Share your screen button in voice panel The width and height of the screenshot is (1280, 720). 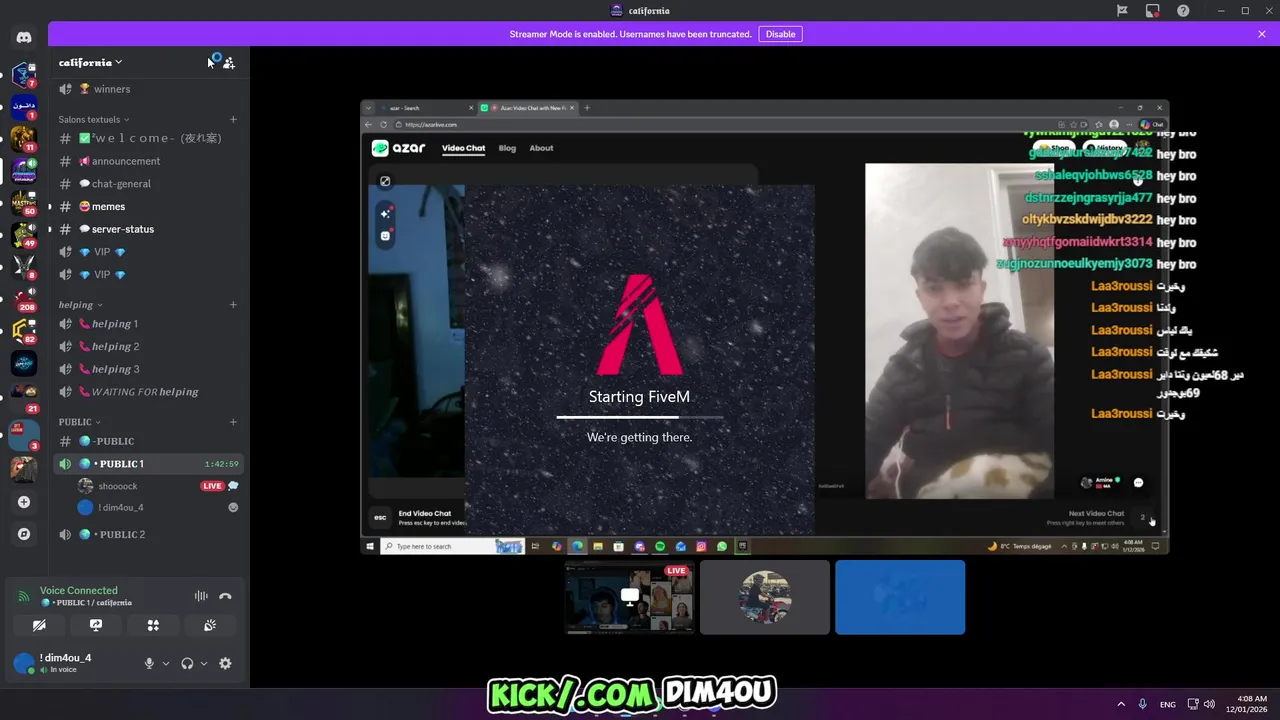[96, 625]
